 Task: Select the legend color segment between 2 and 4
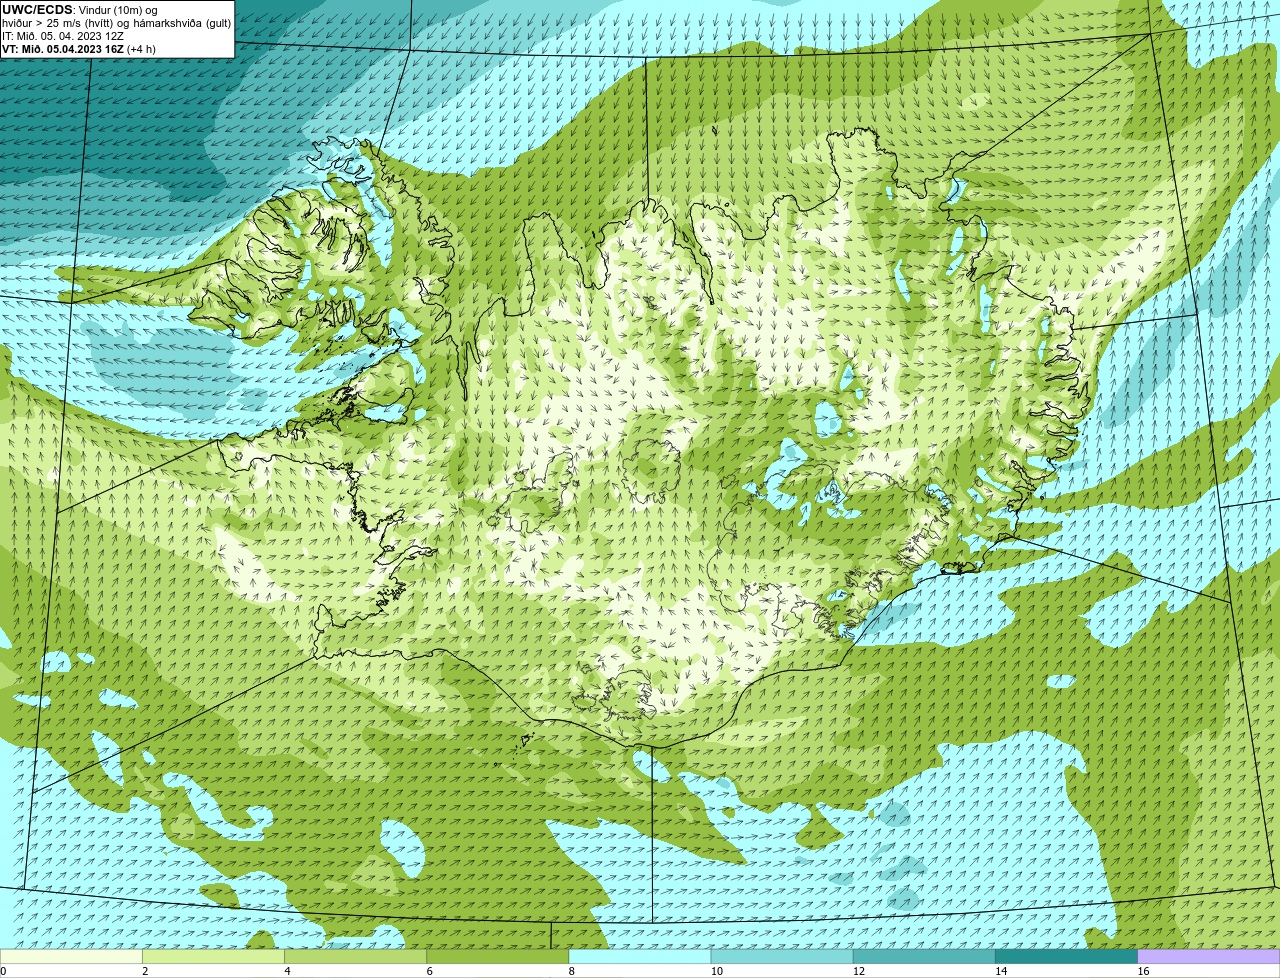click(213, 957)
